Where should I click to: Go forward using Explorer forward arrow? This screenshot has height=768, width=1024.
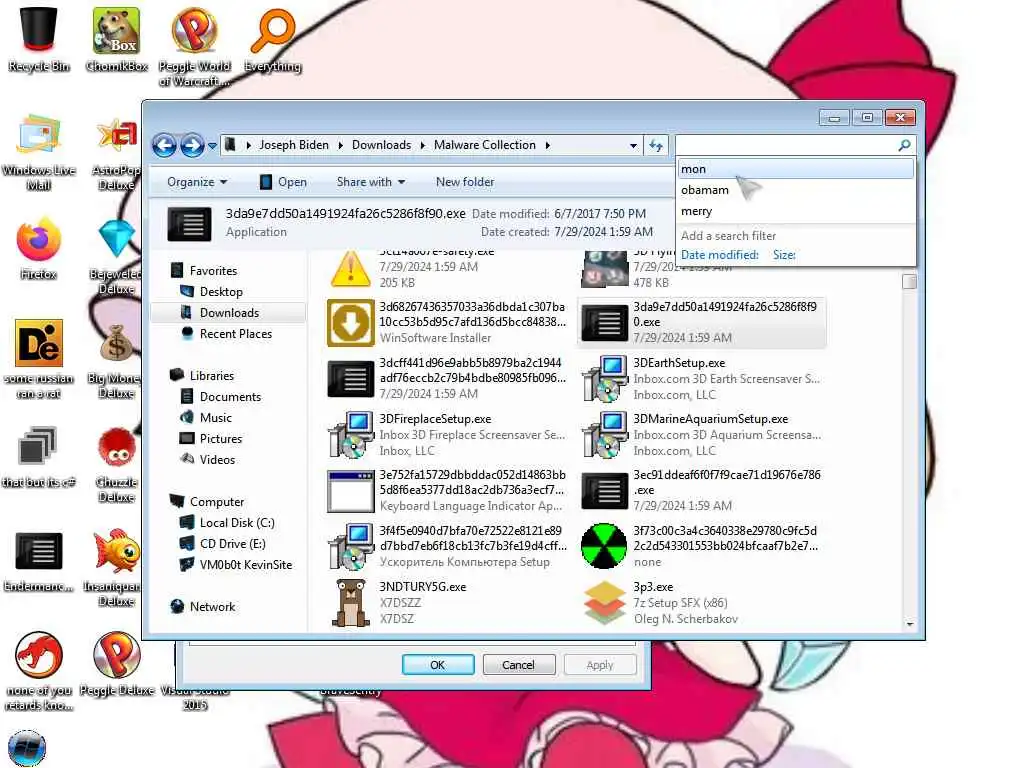tap(191, 145)
